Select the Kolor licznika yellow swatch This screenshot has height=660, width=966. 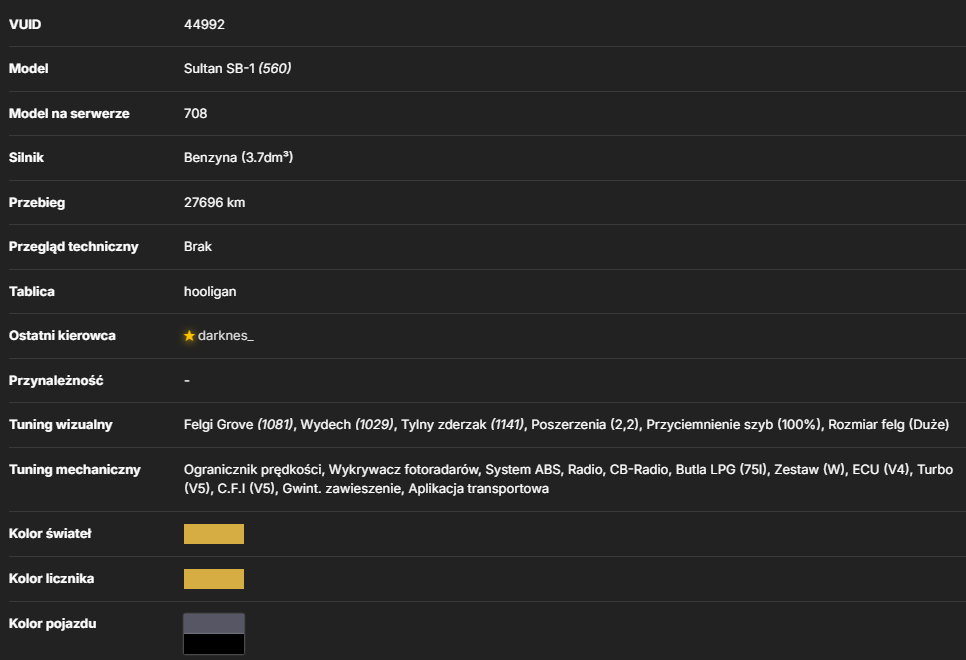click(x=214, y=579)
